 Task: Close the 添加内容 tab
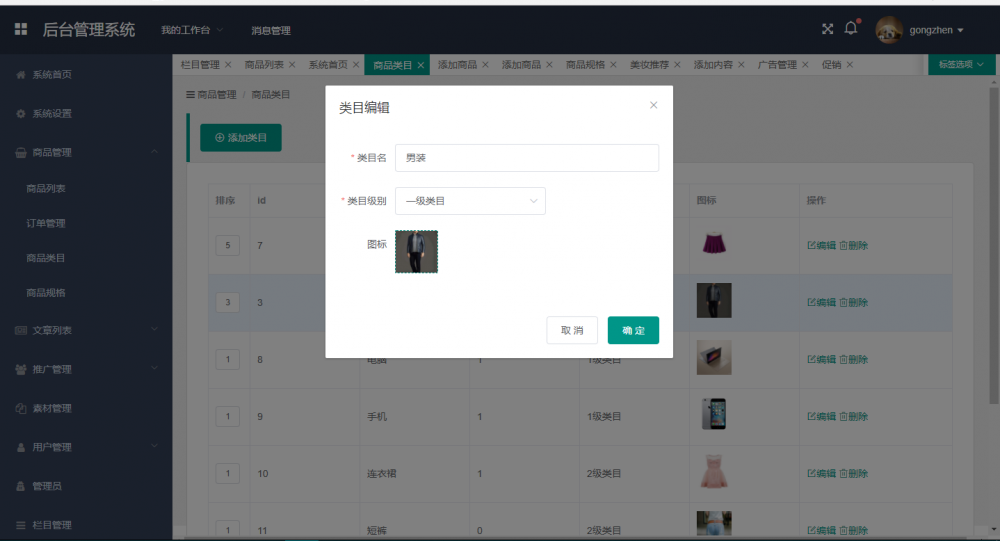(x=741, y=64)
